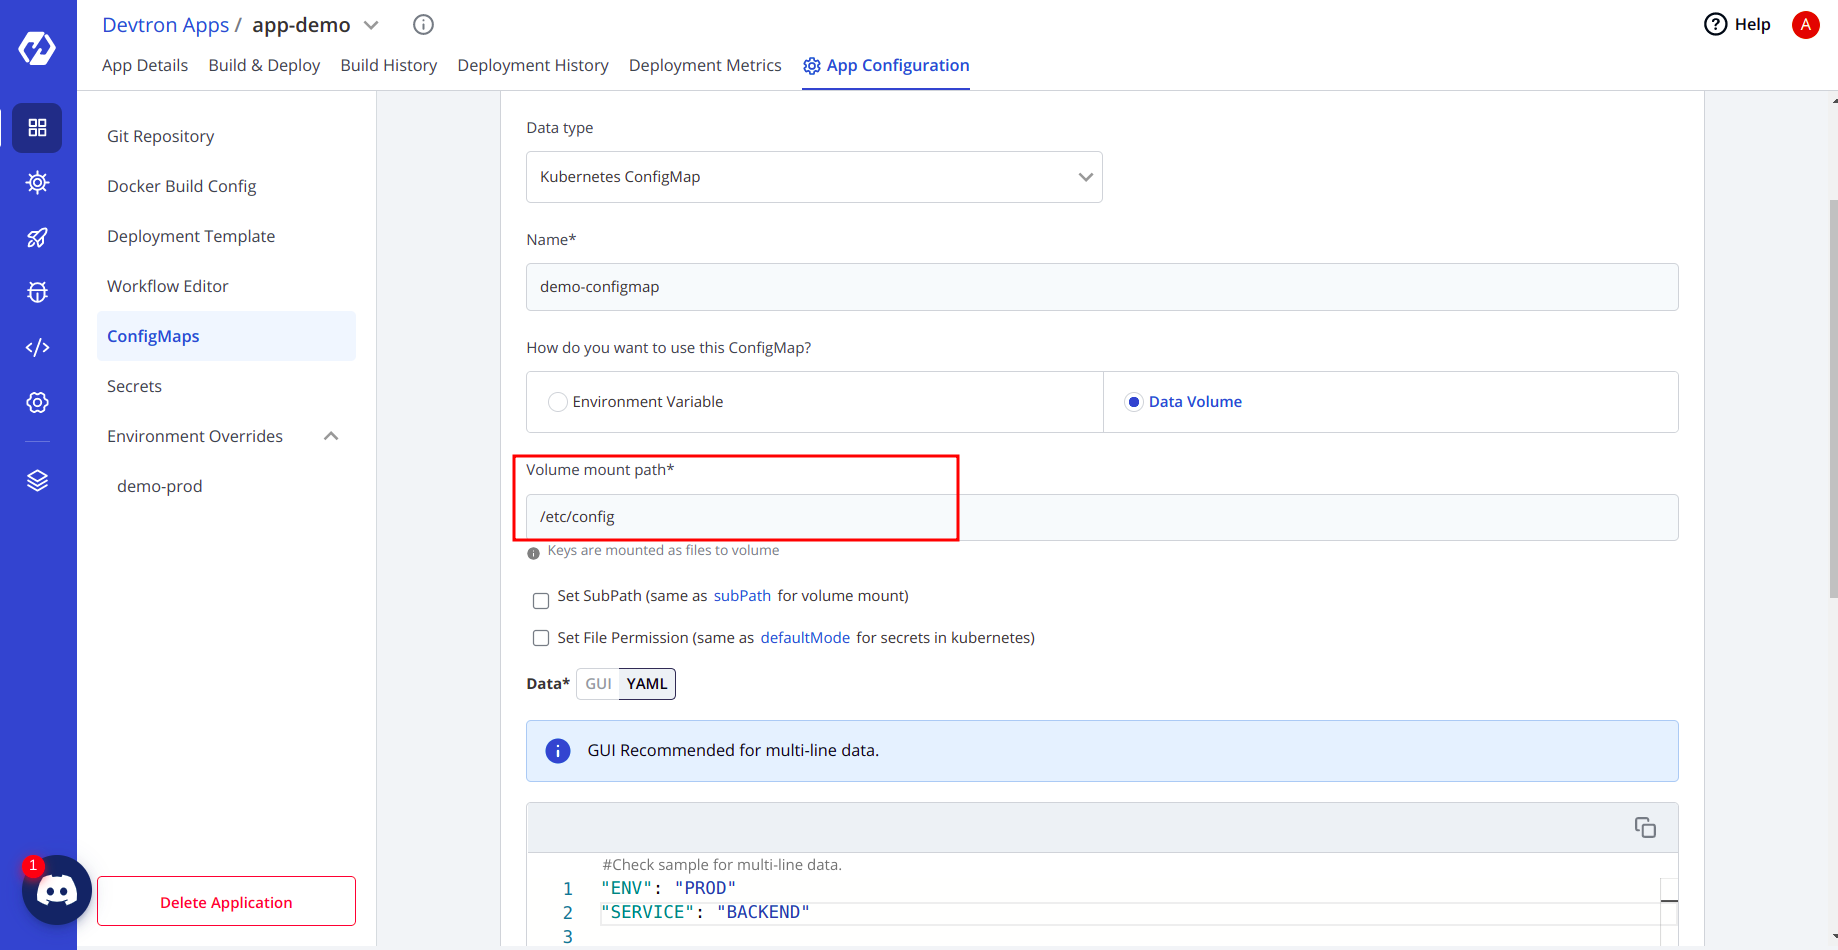
Task: Collapse the Environment Overrides section
Action: (x=332, y=436)
